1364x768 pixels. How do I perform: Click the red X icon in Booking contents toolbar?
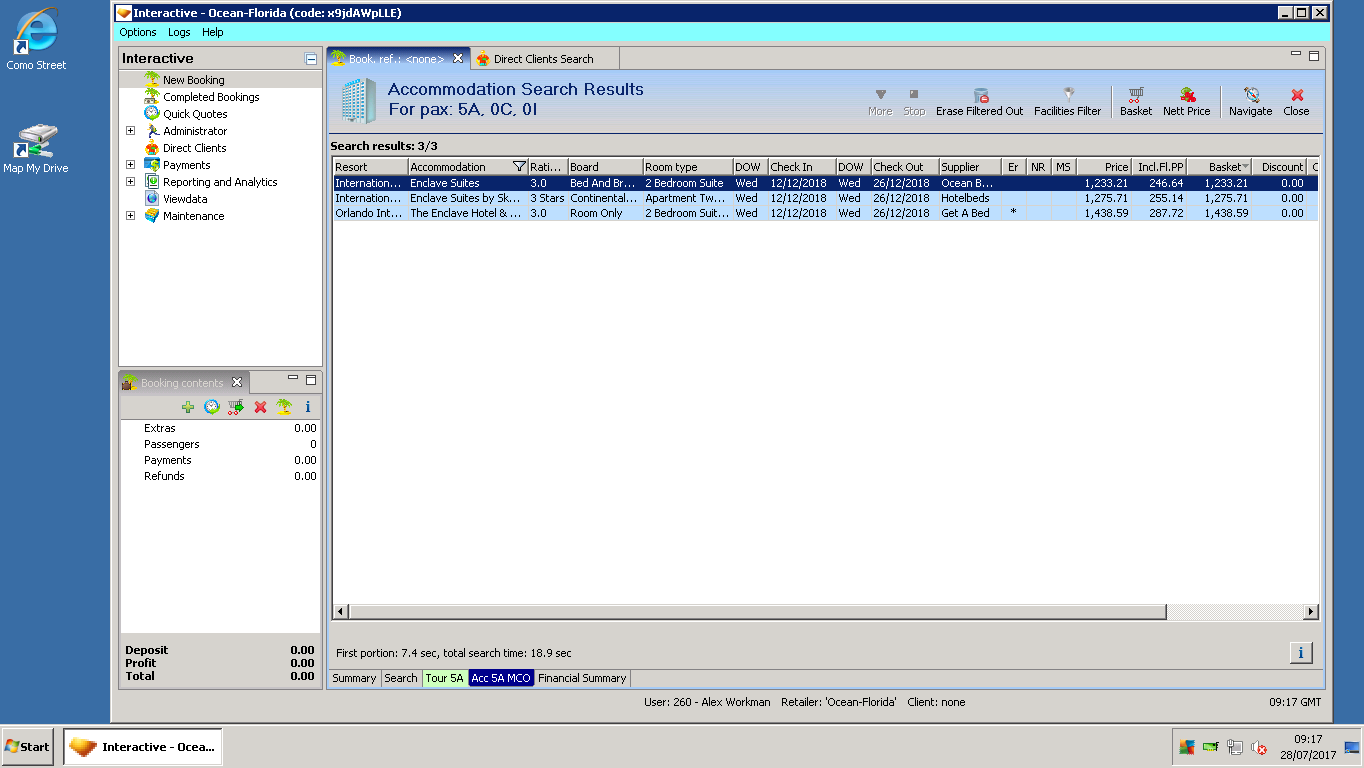(260, 407)
